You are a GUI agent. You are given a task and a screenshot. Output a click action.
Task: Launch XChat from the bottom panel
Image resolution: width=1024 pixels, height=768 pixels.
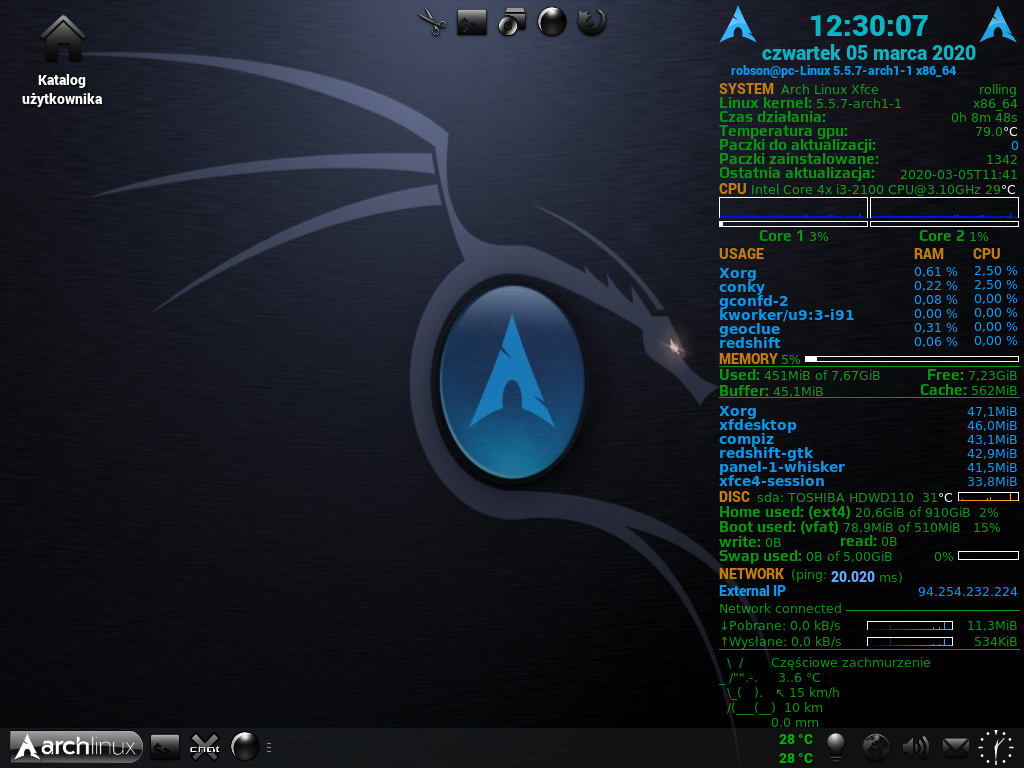tap(204, 747)
